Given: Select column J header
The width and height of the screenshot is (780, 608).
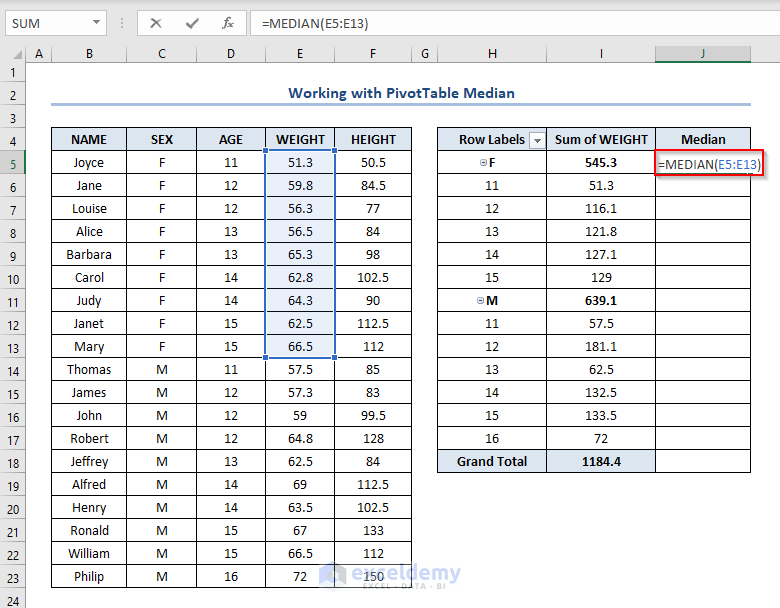Looking at the screenshot, I should click(x=702, y=54).
